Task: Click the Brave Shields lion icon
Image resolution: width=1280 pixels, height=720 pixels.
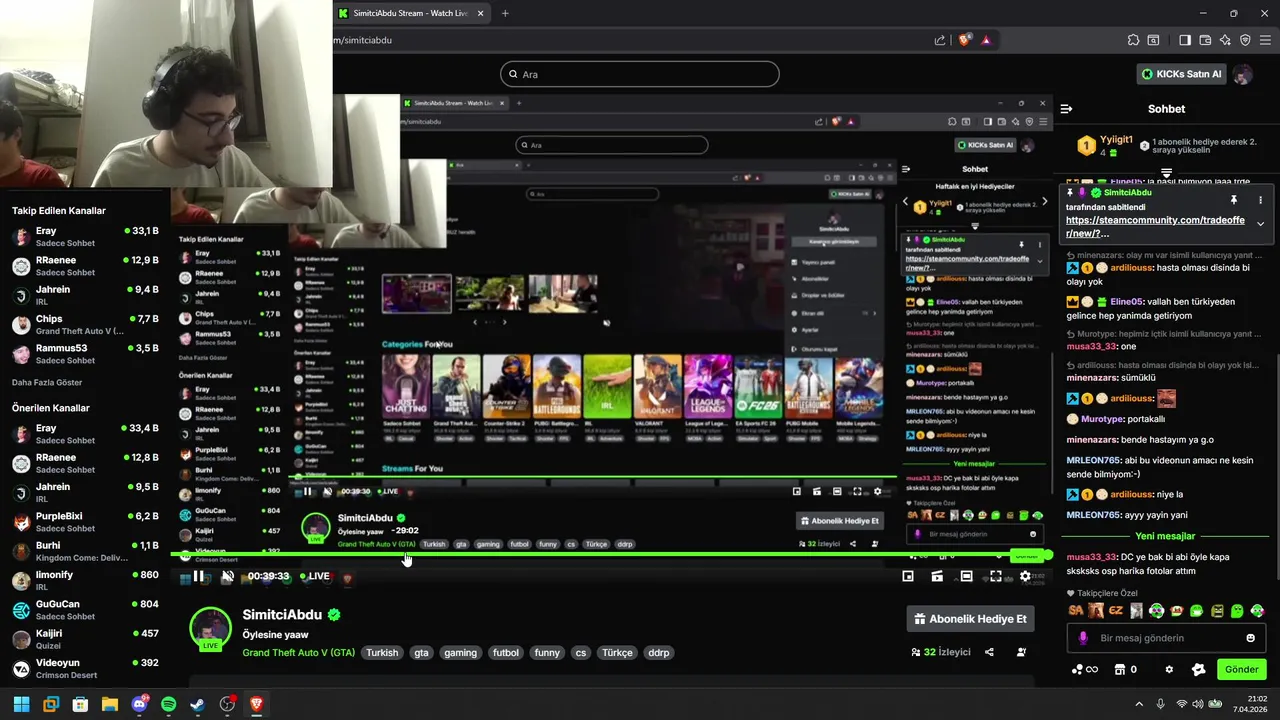Action: (964, 40)
